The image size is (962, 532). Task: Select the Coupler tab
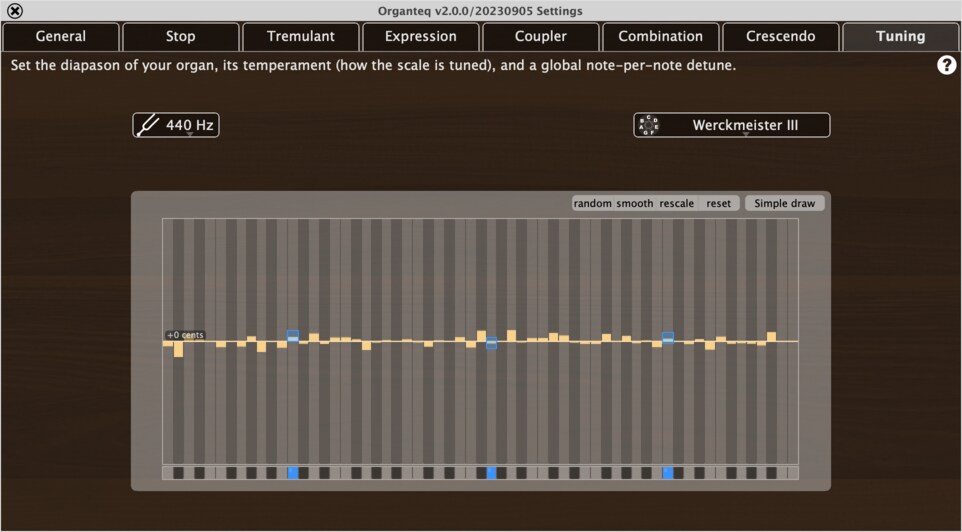(541, 37)
